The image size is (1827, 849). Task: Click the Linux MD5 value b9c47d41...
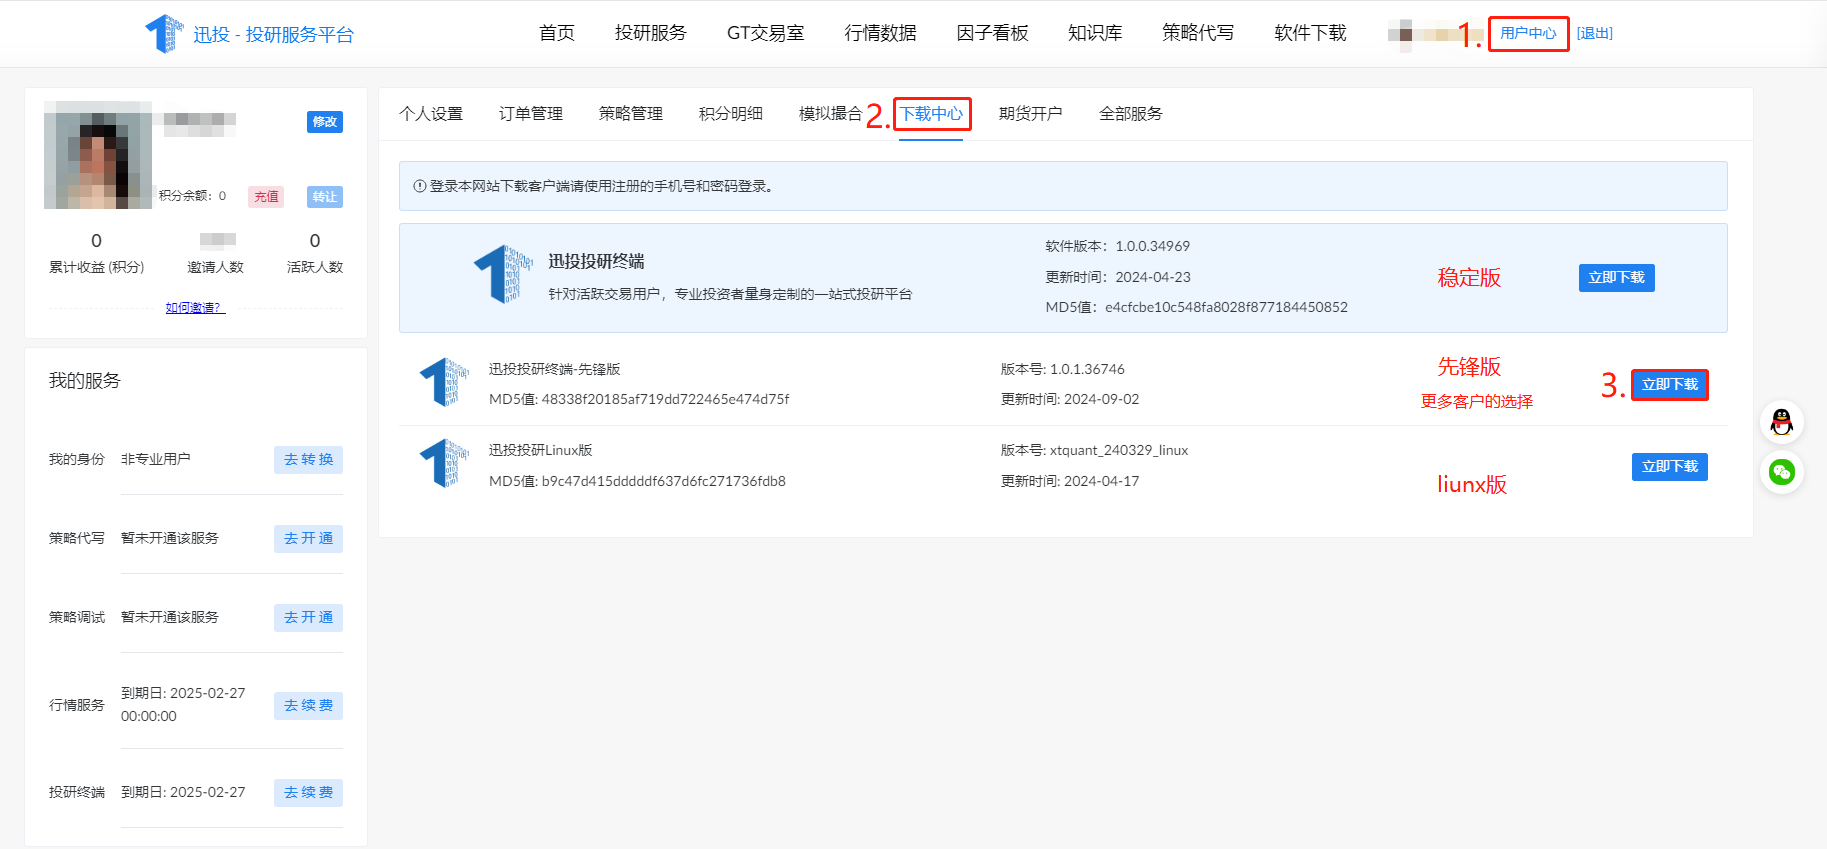tap(637, 482)
